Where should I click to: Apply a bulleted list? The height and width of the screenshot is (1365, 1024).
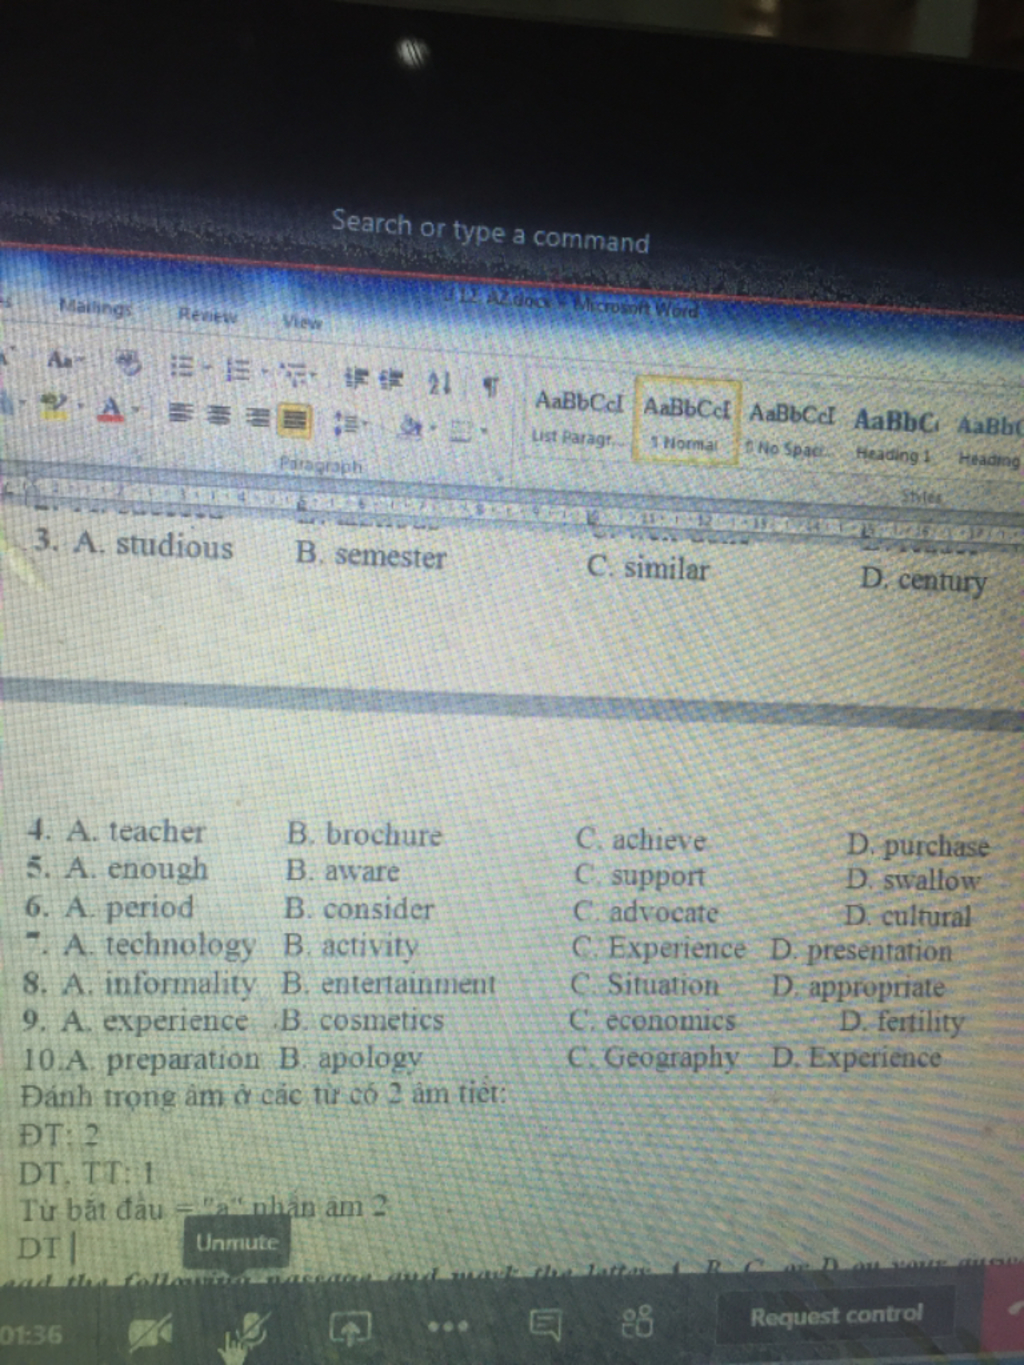tap(181, 366)
